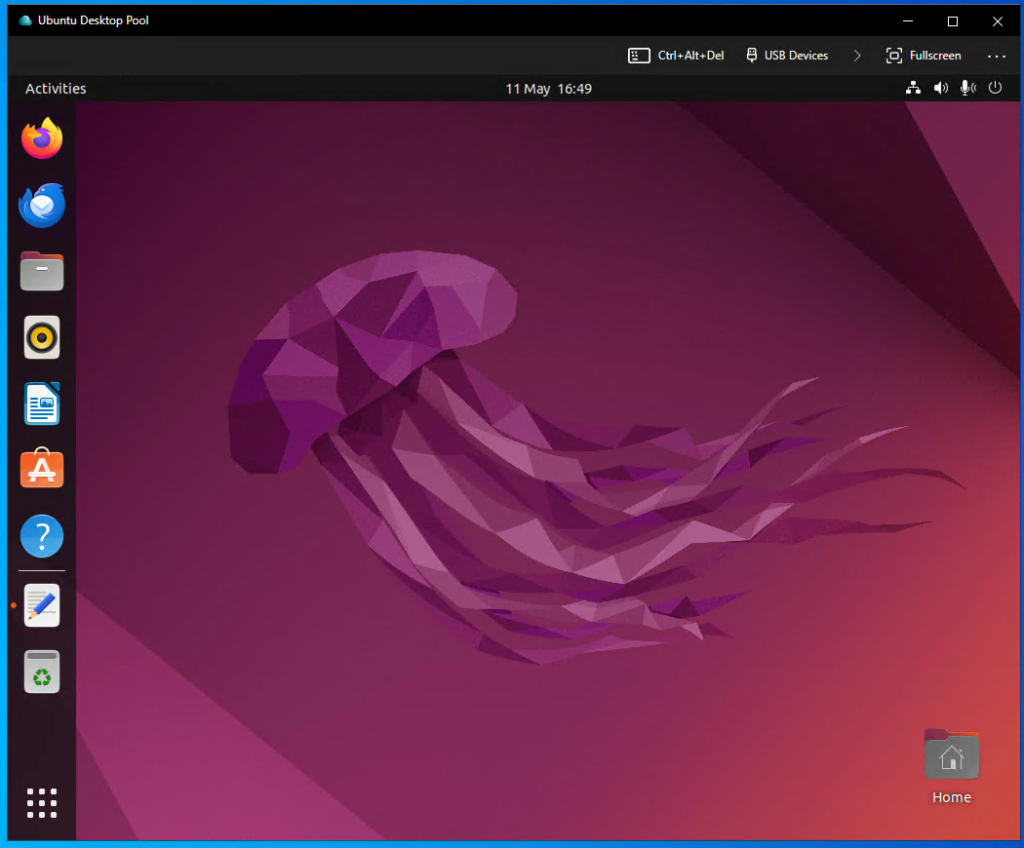
Task: Close the Ubuntu Desktop Pool window
Action: (997, 22)
